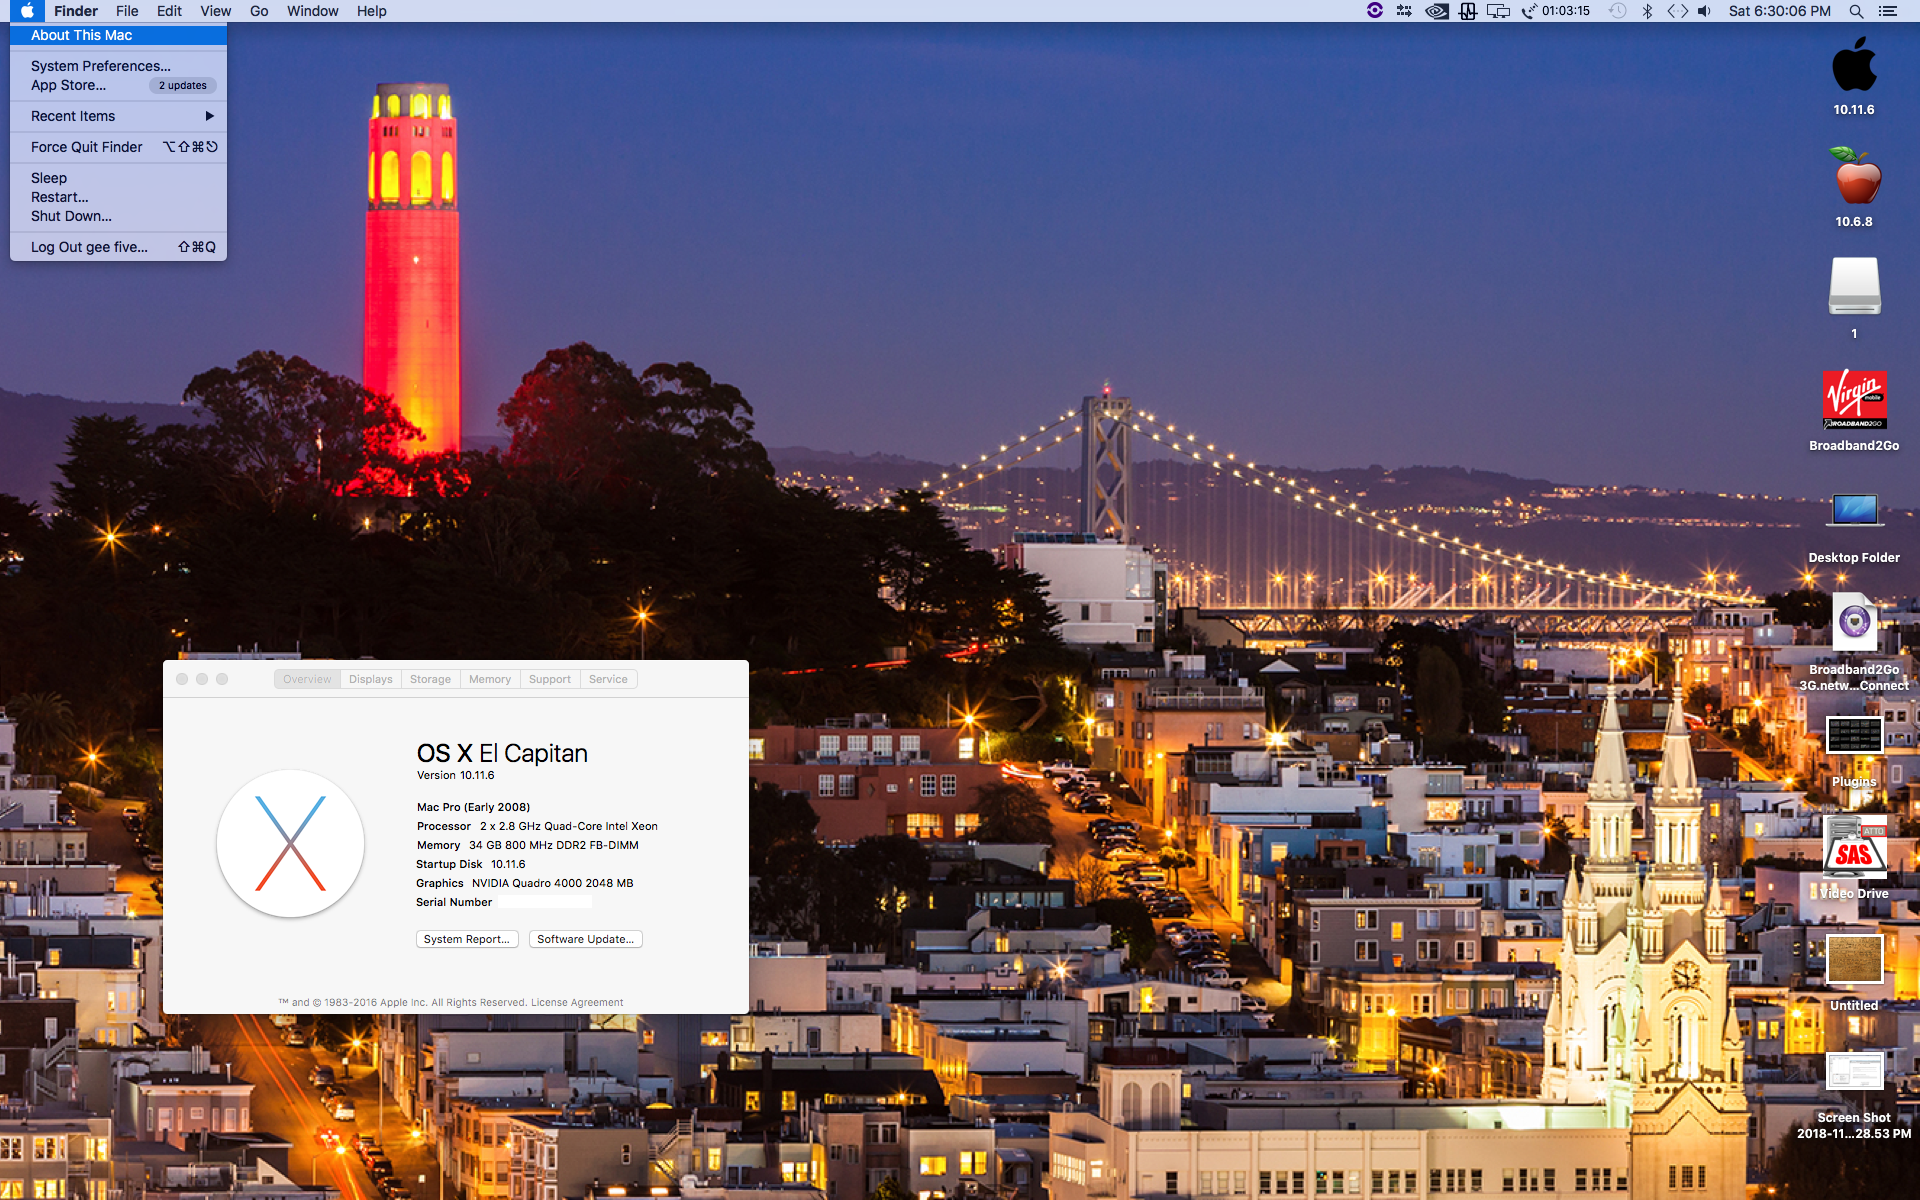Select About This Mac menu entry
1920x1200 pixels.
(x=118, y=35)
